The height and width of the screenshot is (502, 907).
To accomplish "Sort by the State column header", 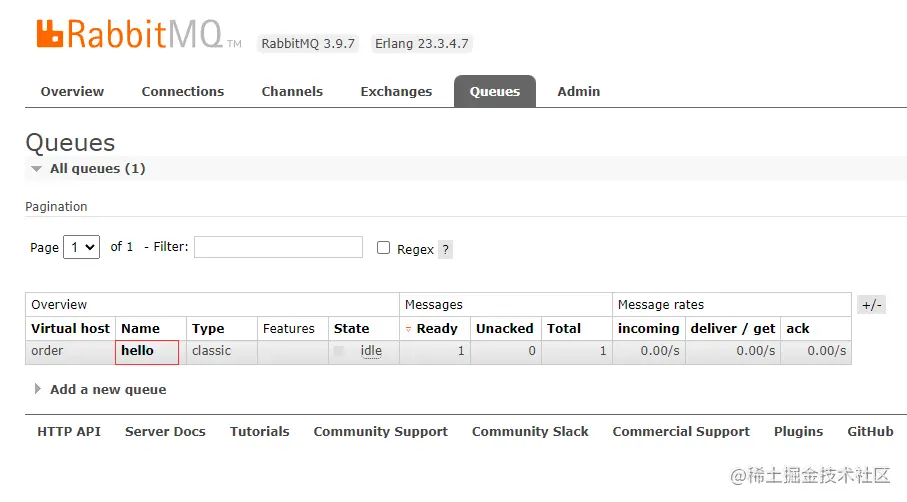I will tap(351, 328).
